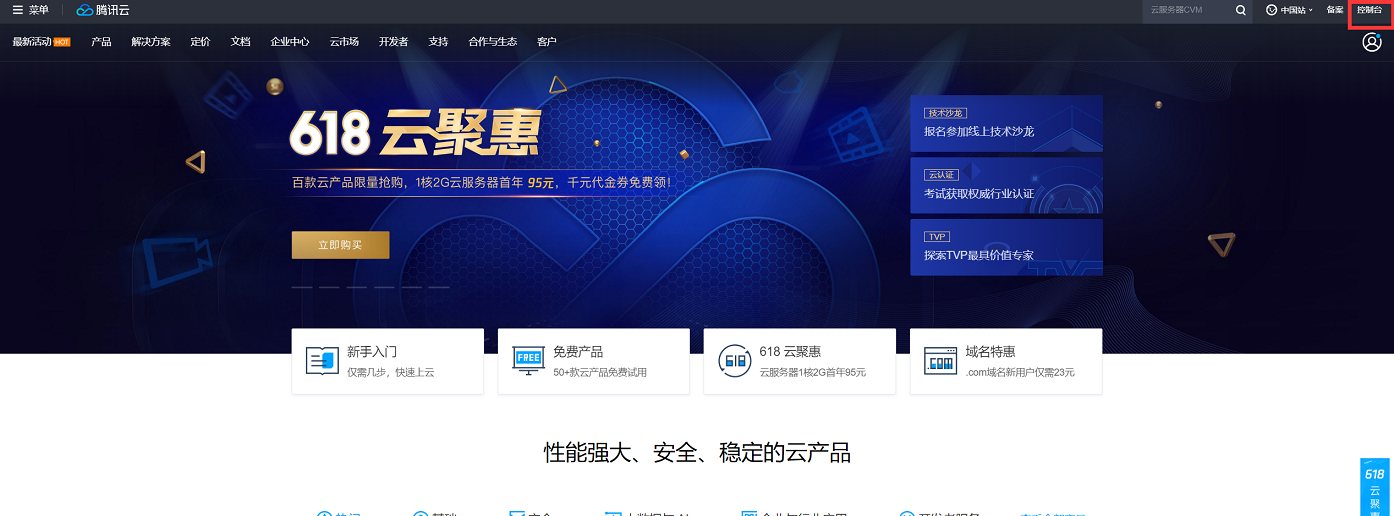Open the 产品 navigation menu
This screenshot has width=1394, height=516.
pyautogui.click(x=101, y=42)
